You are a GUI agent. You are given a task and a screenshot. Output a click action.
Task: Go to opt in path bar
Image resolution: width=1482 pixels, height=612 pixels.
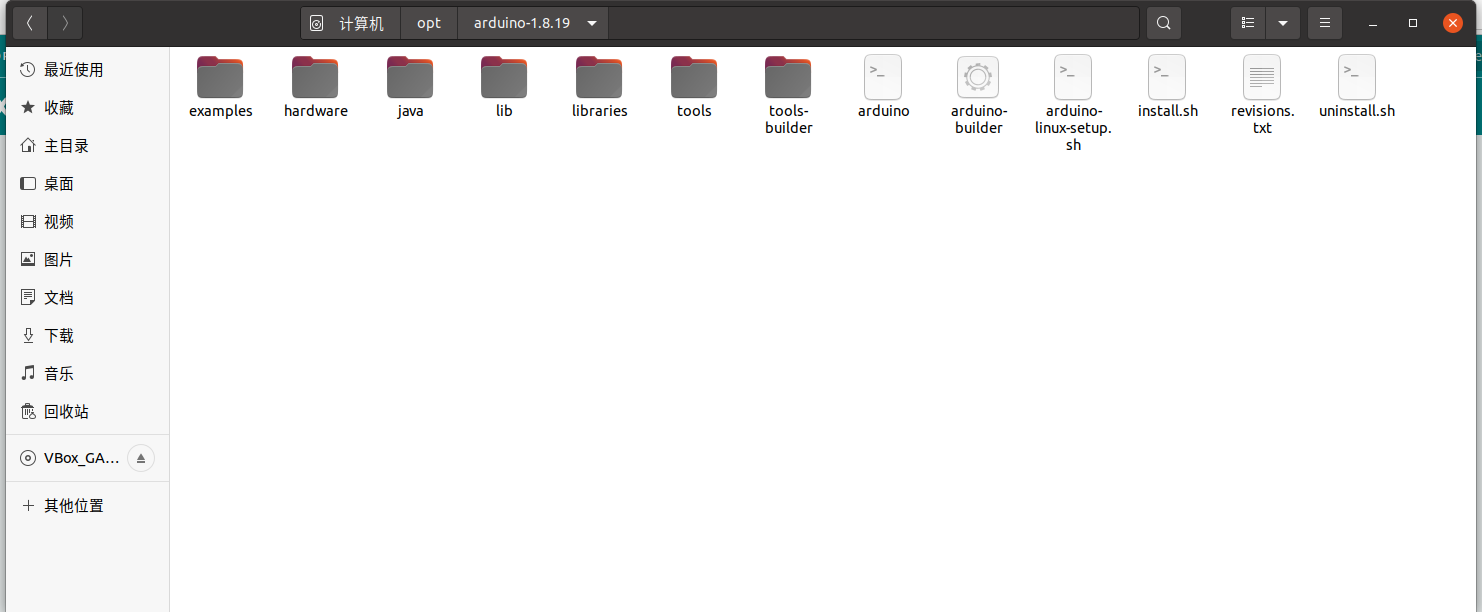click(429, 23)
